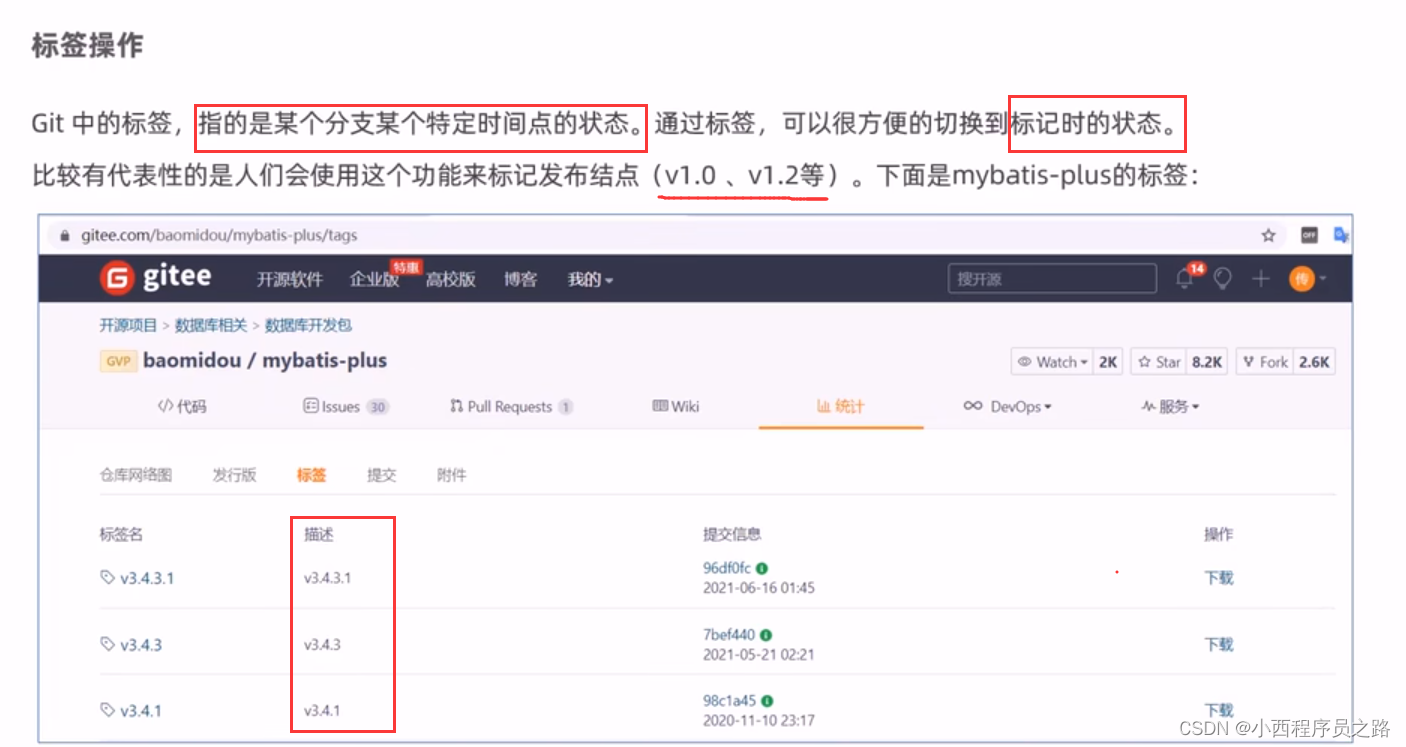Image resolution: width=1406 pixels, height=747 pixels.
Task: Click the plus icon in header
Action: click(1260, 279)
